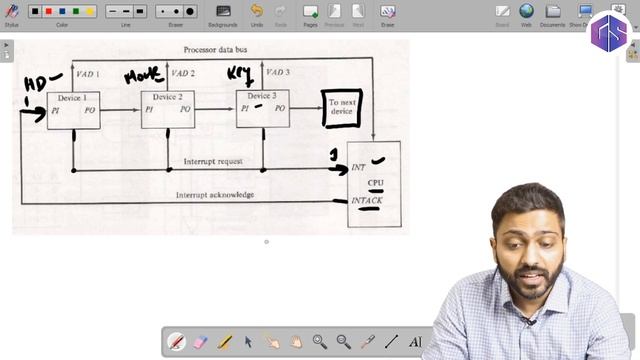Add a new page with Pages
Screen dimensions: 640x360
coord(310,15)
